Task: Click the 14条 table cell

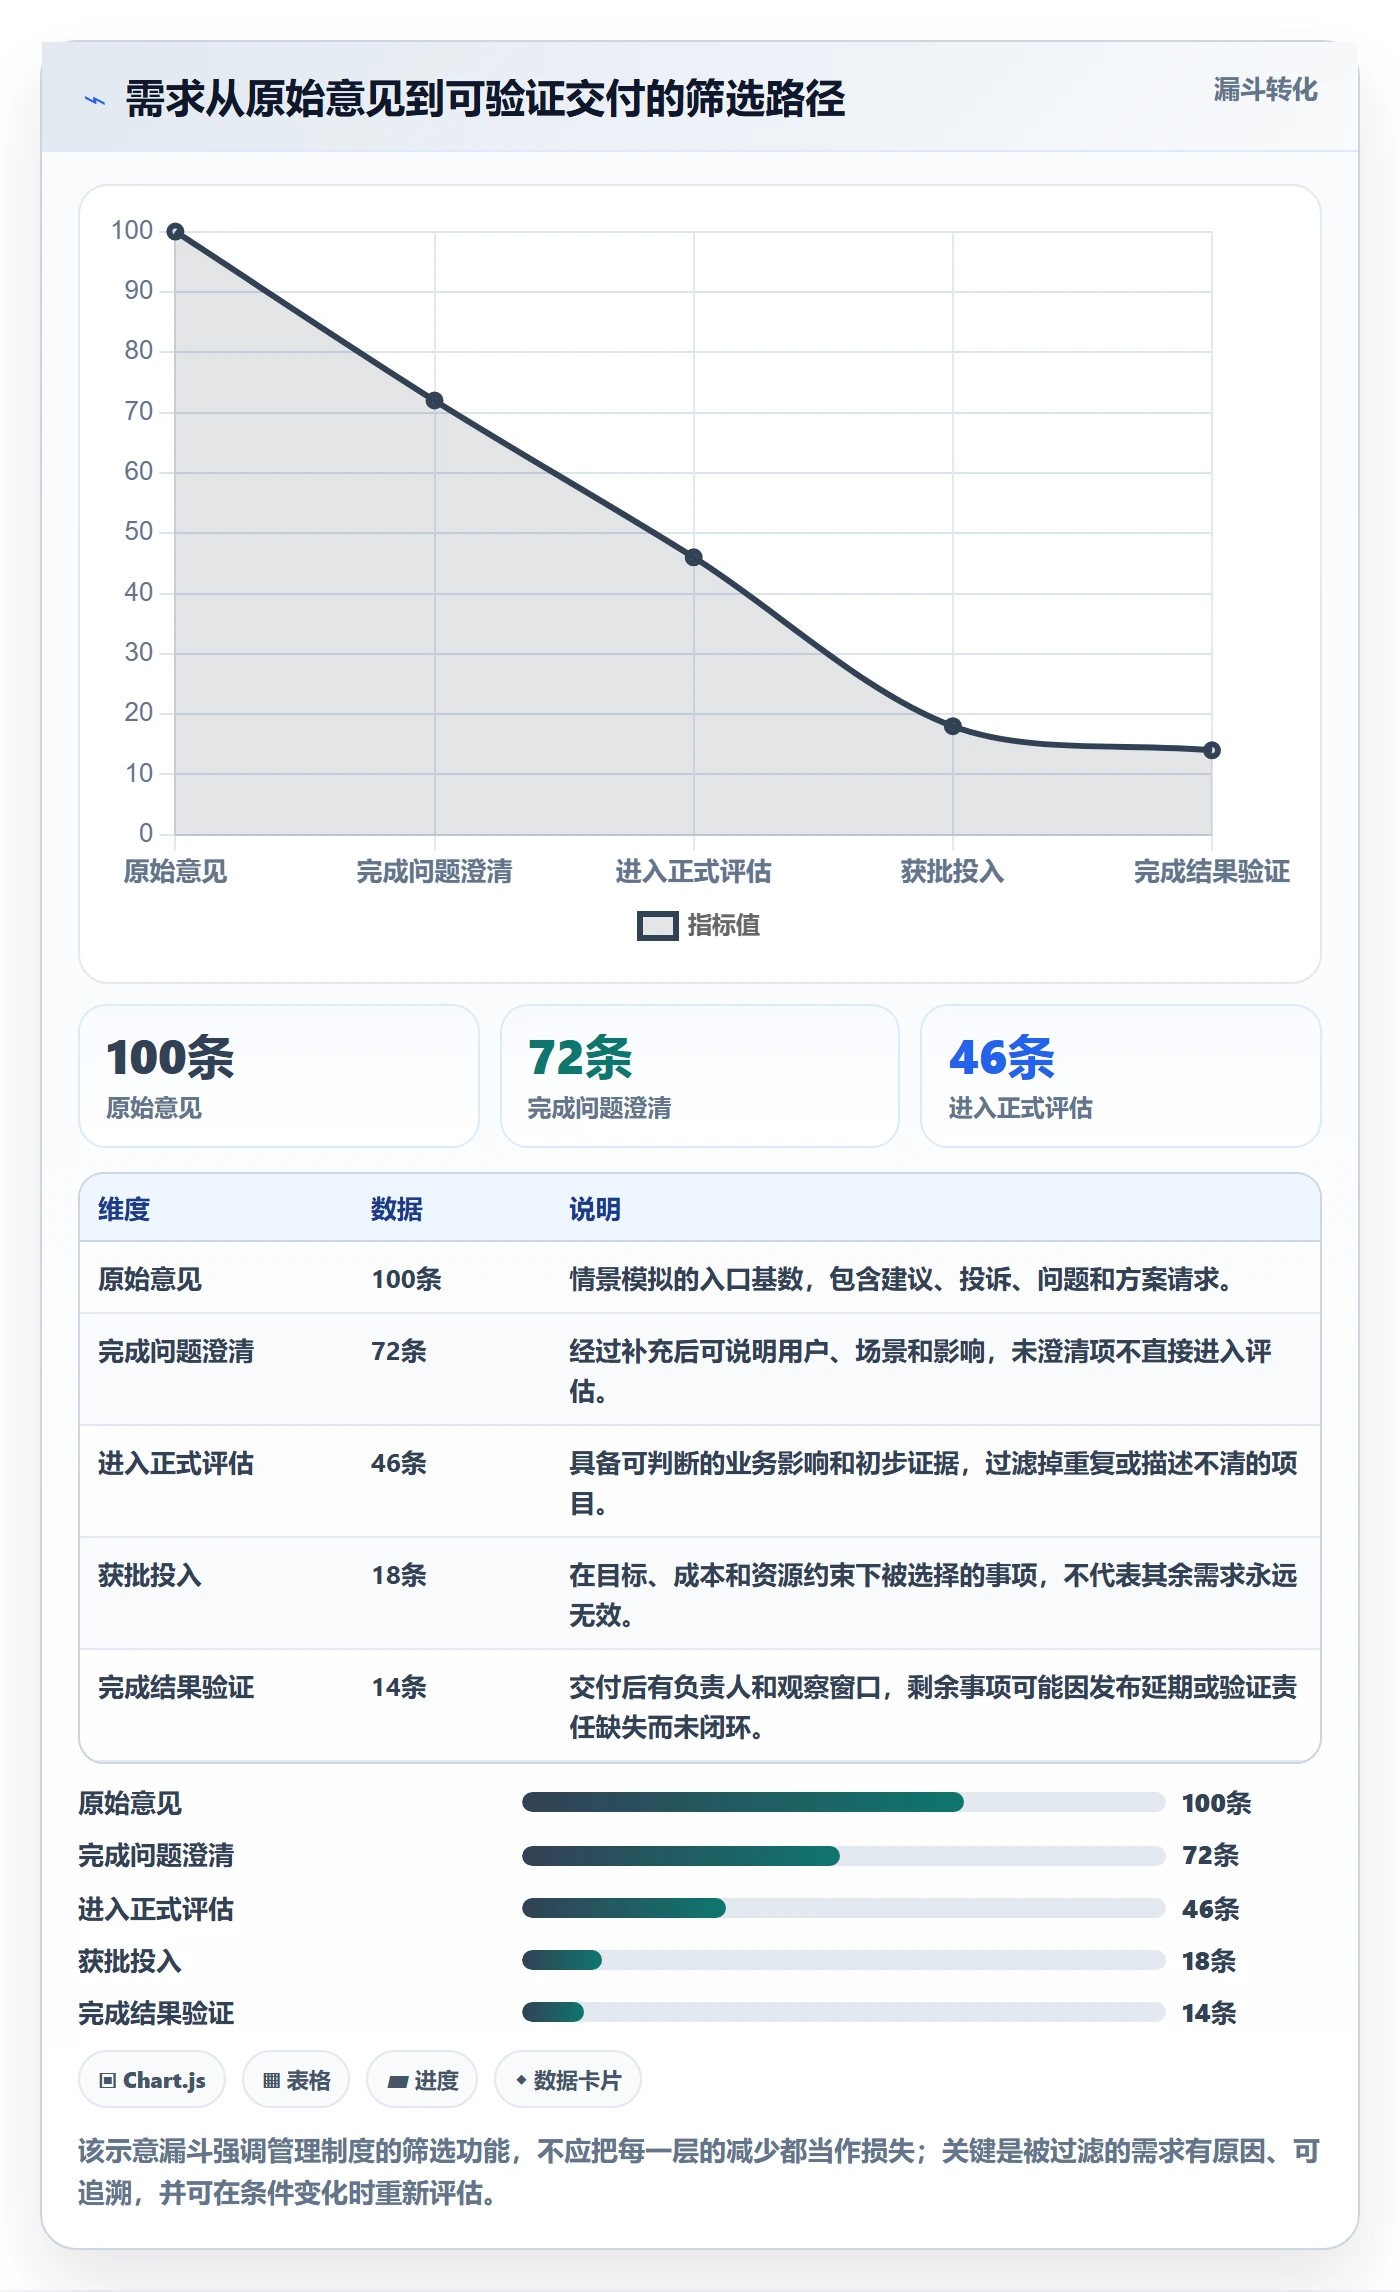Action: click(399, 1687)
